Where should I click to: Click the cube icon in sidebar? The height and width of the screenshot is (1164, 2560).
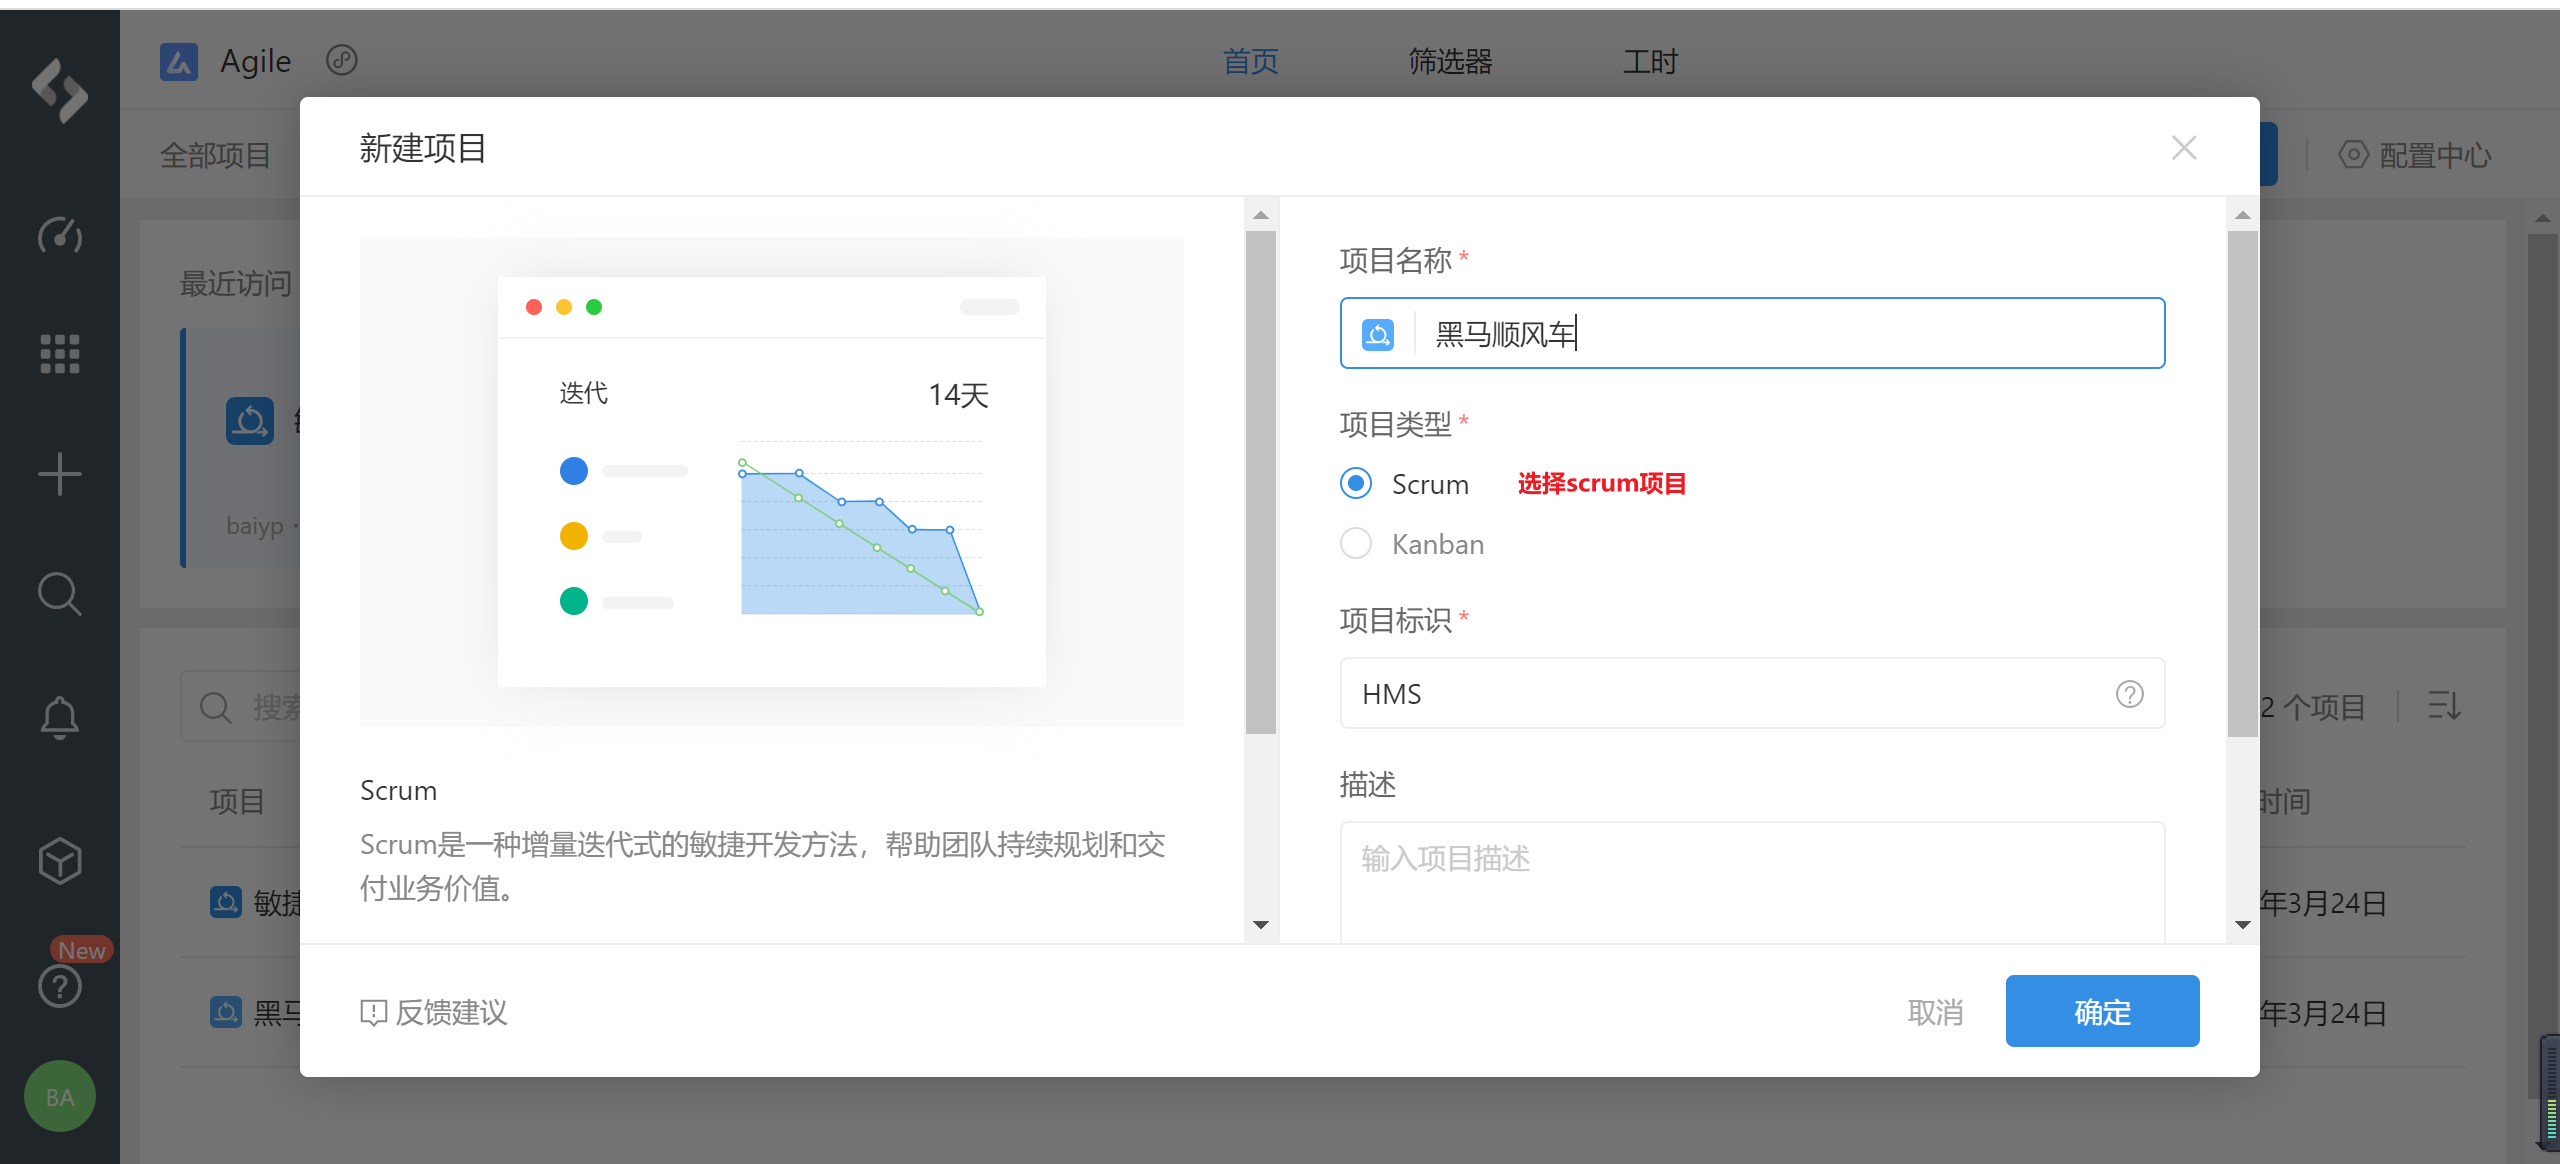(x=60, y=860)
